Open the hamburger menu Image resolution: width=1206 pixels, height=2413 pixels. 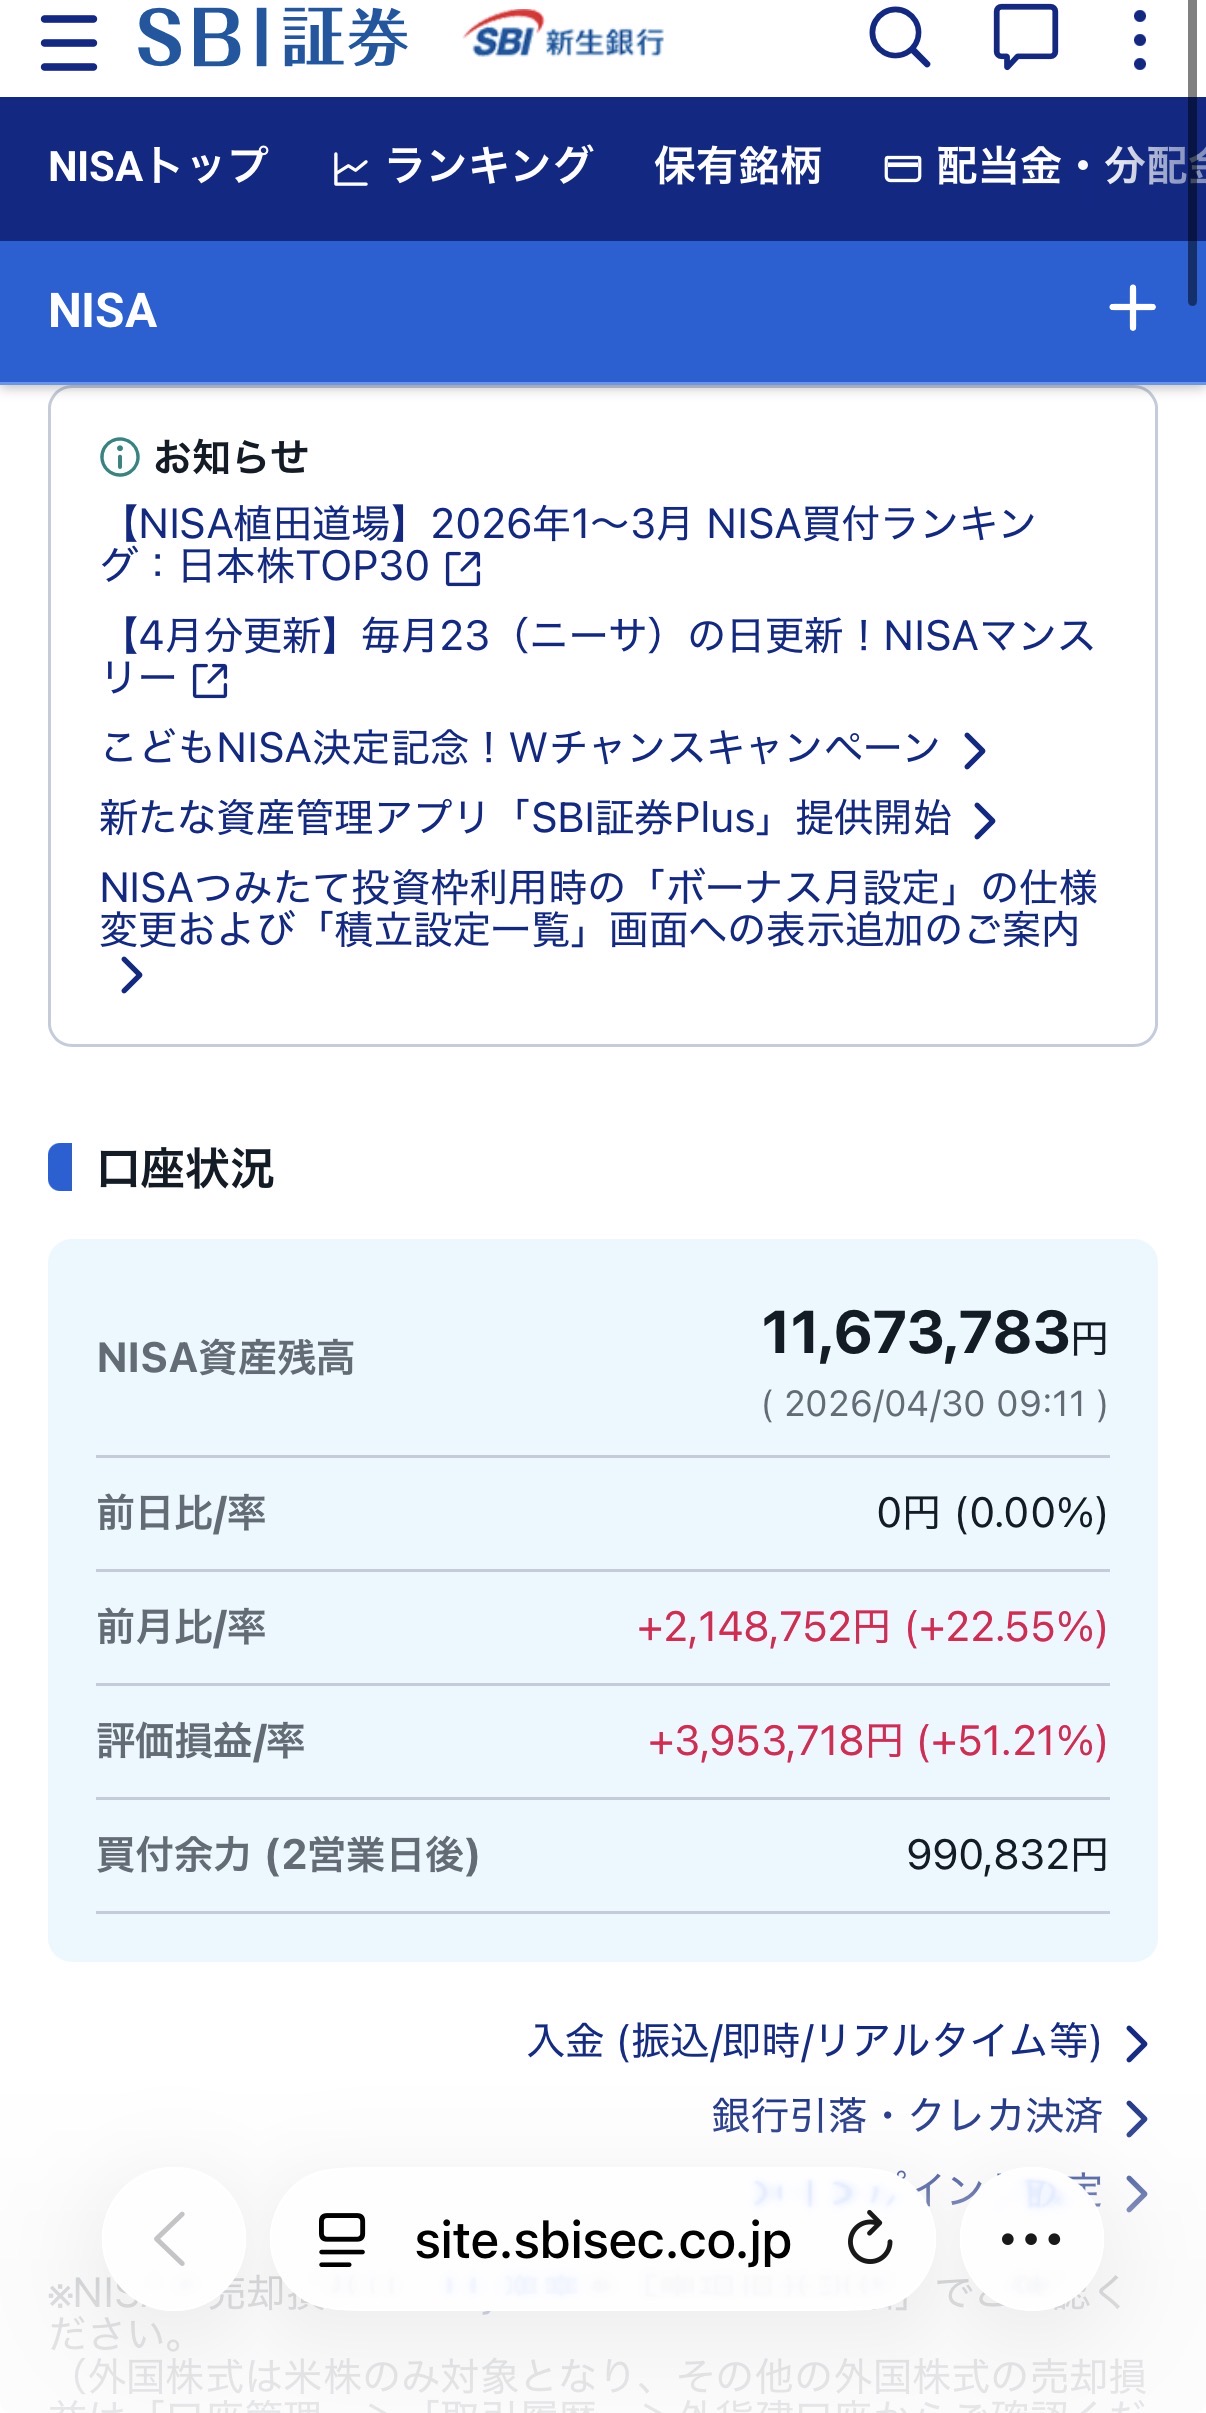[x=69, y=43]
